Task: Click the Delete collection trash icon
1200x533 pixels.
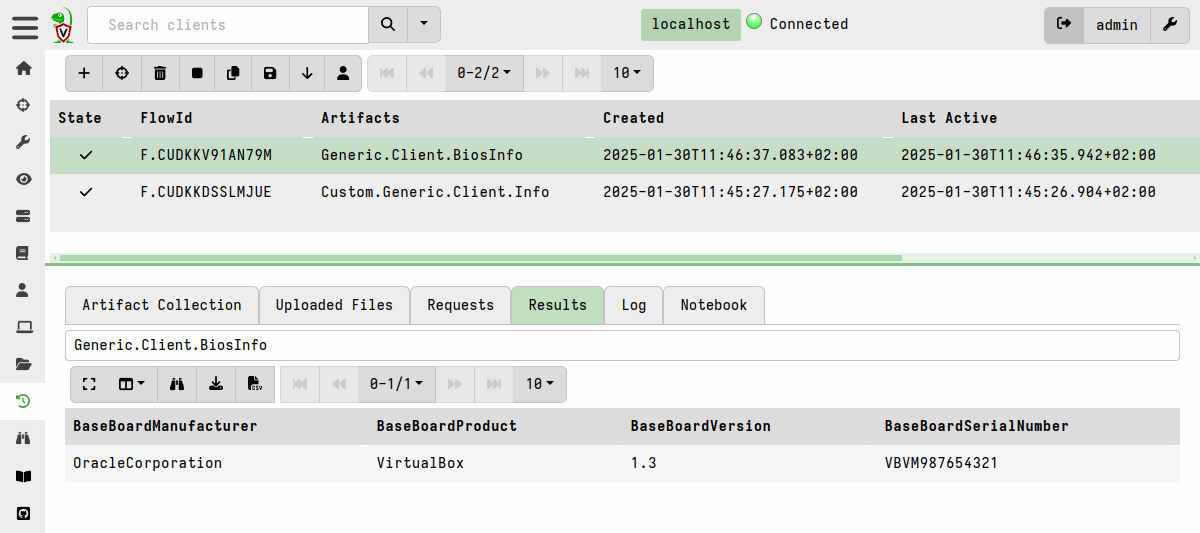Action: click(160, 73)
